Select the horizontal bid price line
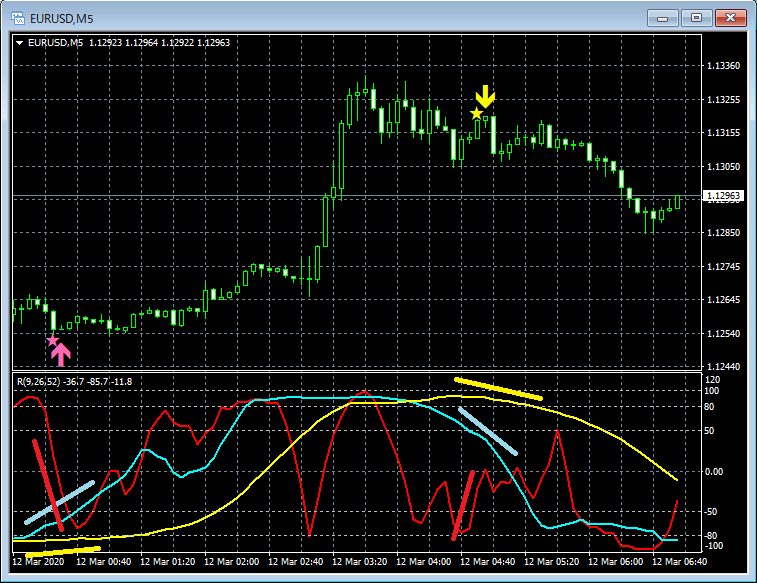757x583 pixels. [x=357, y=196]
